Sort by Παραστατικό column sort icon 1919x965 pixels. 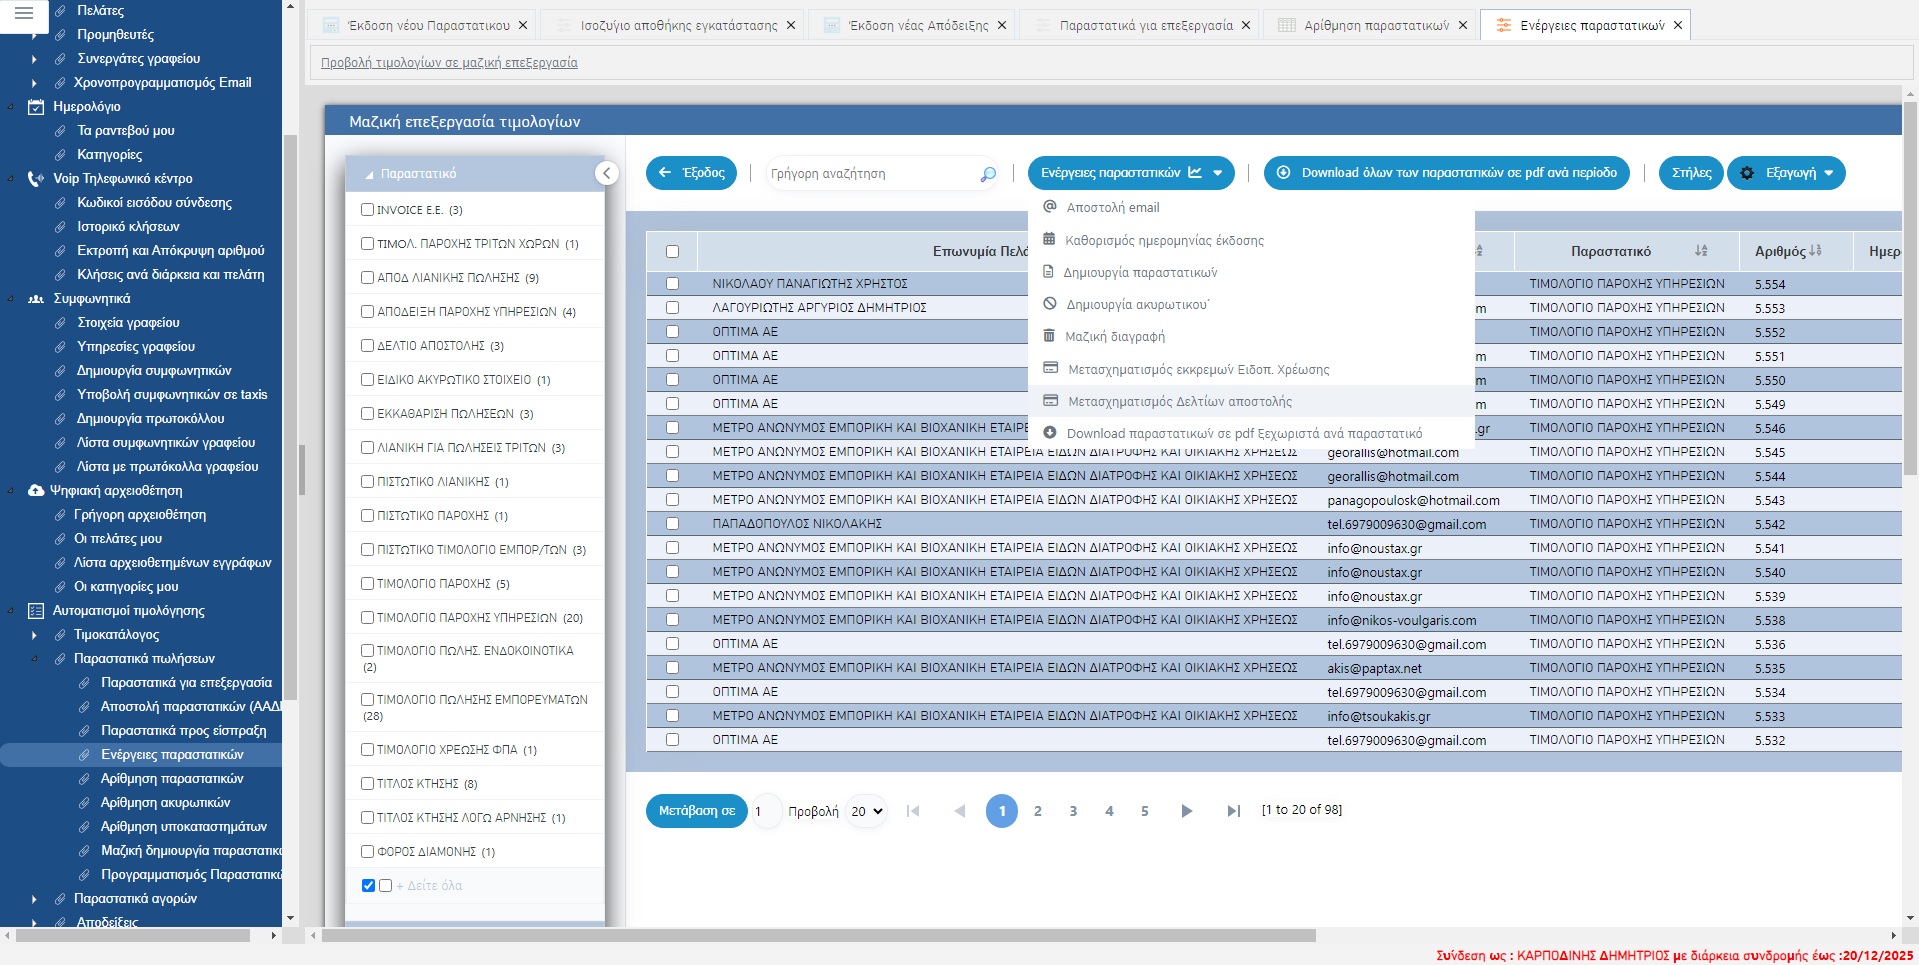click(1701, 251)
